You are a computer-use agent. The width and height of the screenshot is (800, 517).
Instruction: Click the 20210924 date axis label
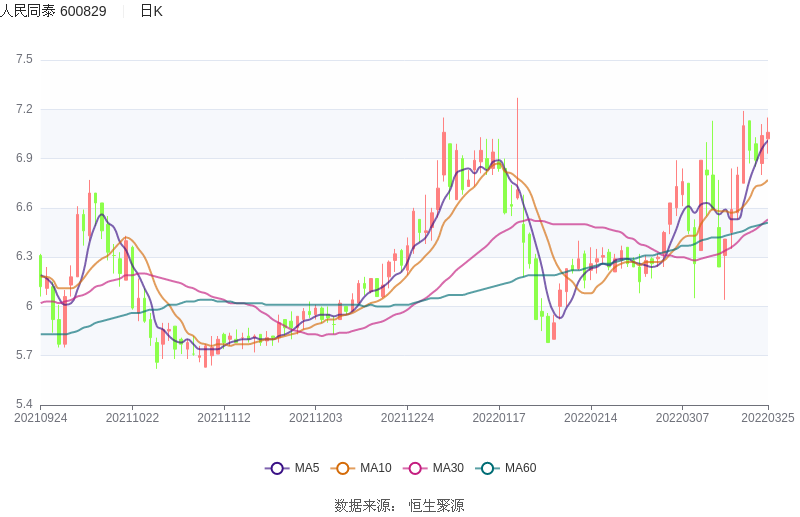click(40, 418)
